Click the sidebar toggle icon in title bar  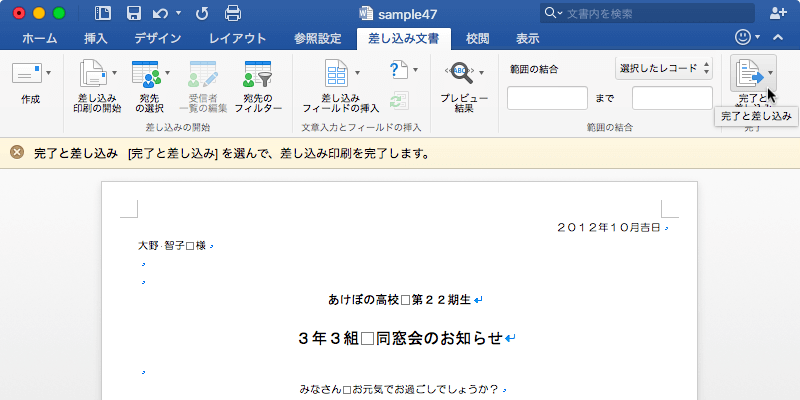tap(103, 13)
